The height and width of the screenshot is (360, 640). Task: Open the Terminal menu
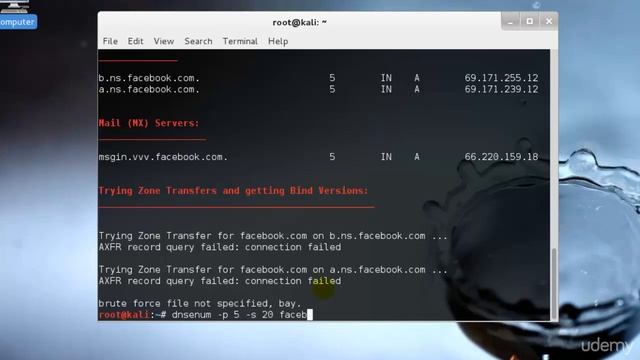pyautogui.click(x=240, y=41)
